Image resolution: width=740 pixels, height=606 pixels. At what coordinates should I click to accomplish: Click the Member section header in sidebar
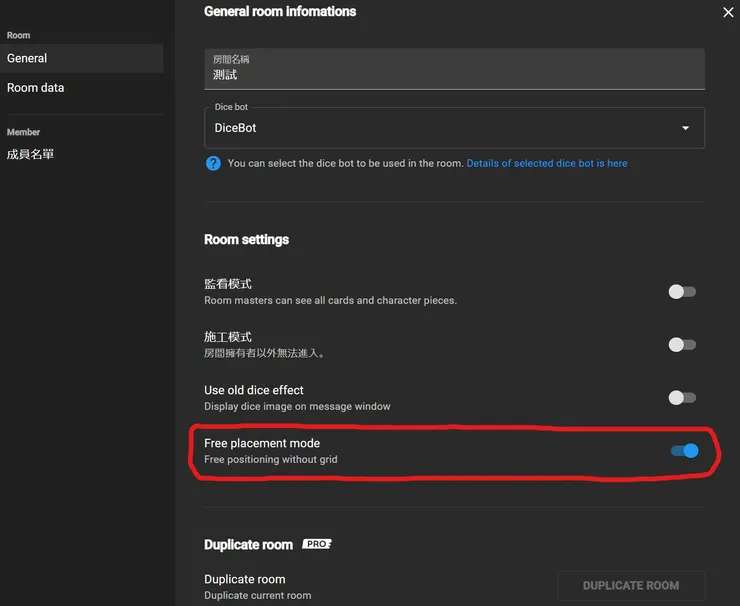pos(23,132)
